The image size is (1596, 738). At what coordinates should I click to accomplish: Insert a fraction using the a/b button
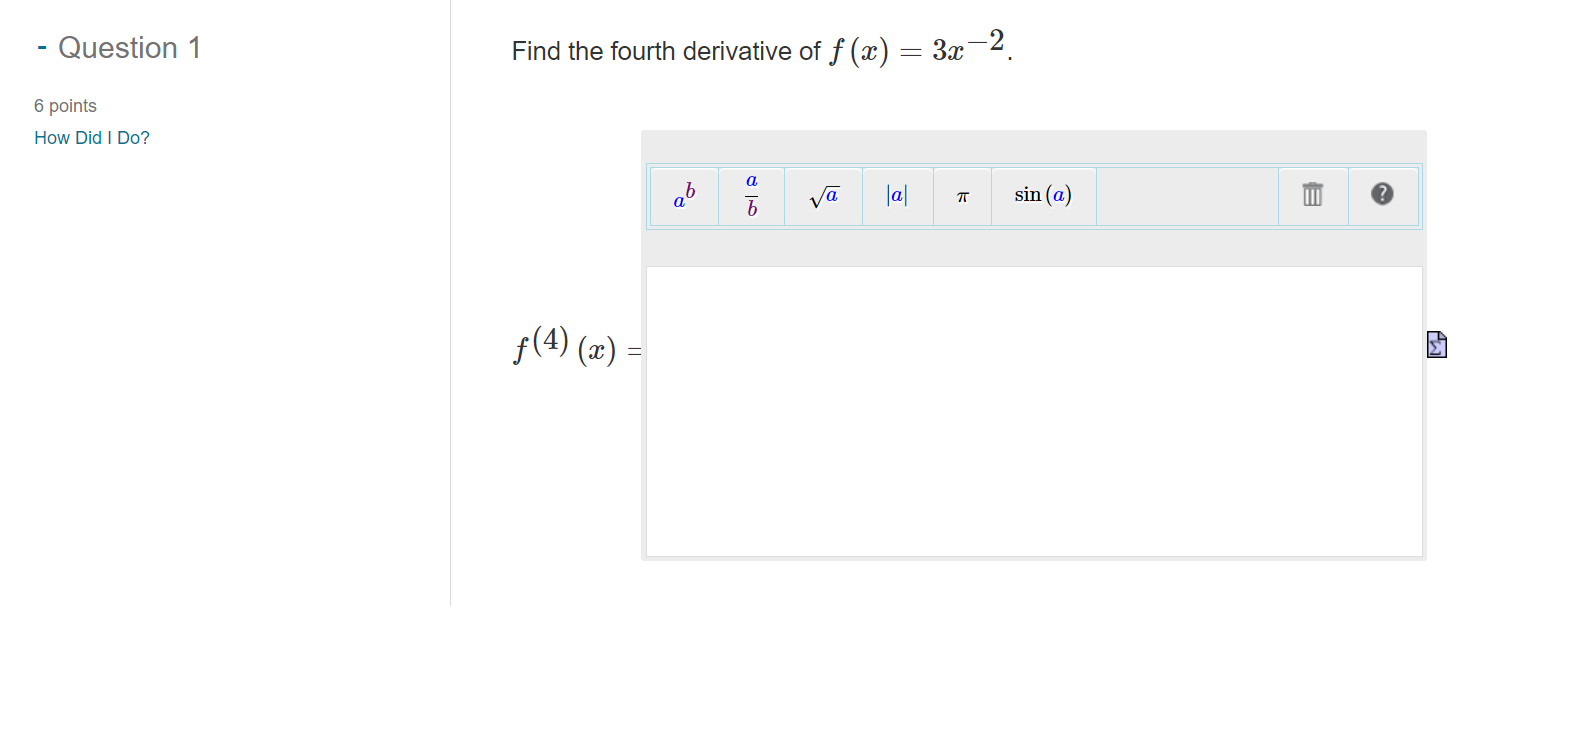(x=751, y=195)
